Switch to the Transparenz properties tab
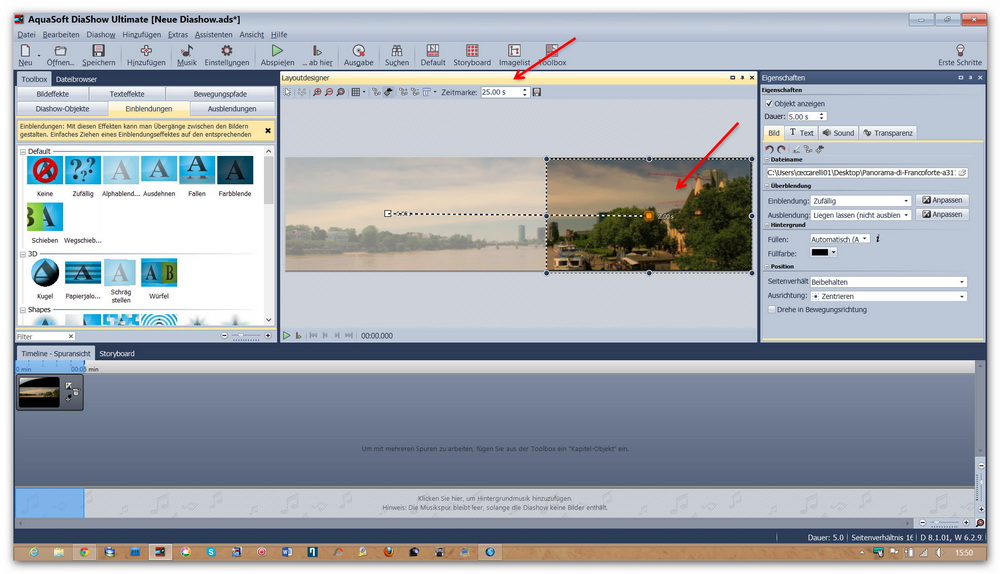 point(888,133)
